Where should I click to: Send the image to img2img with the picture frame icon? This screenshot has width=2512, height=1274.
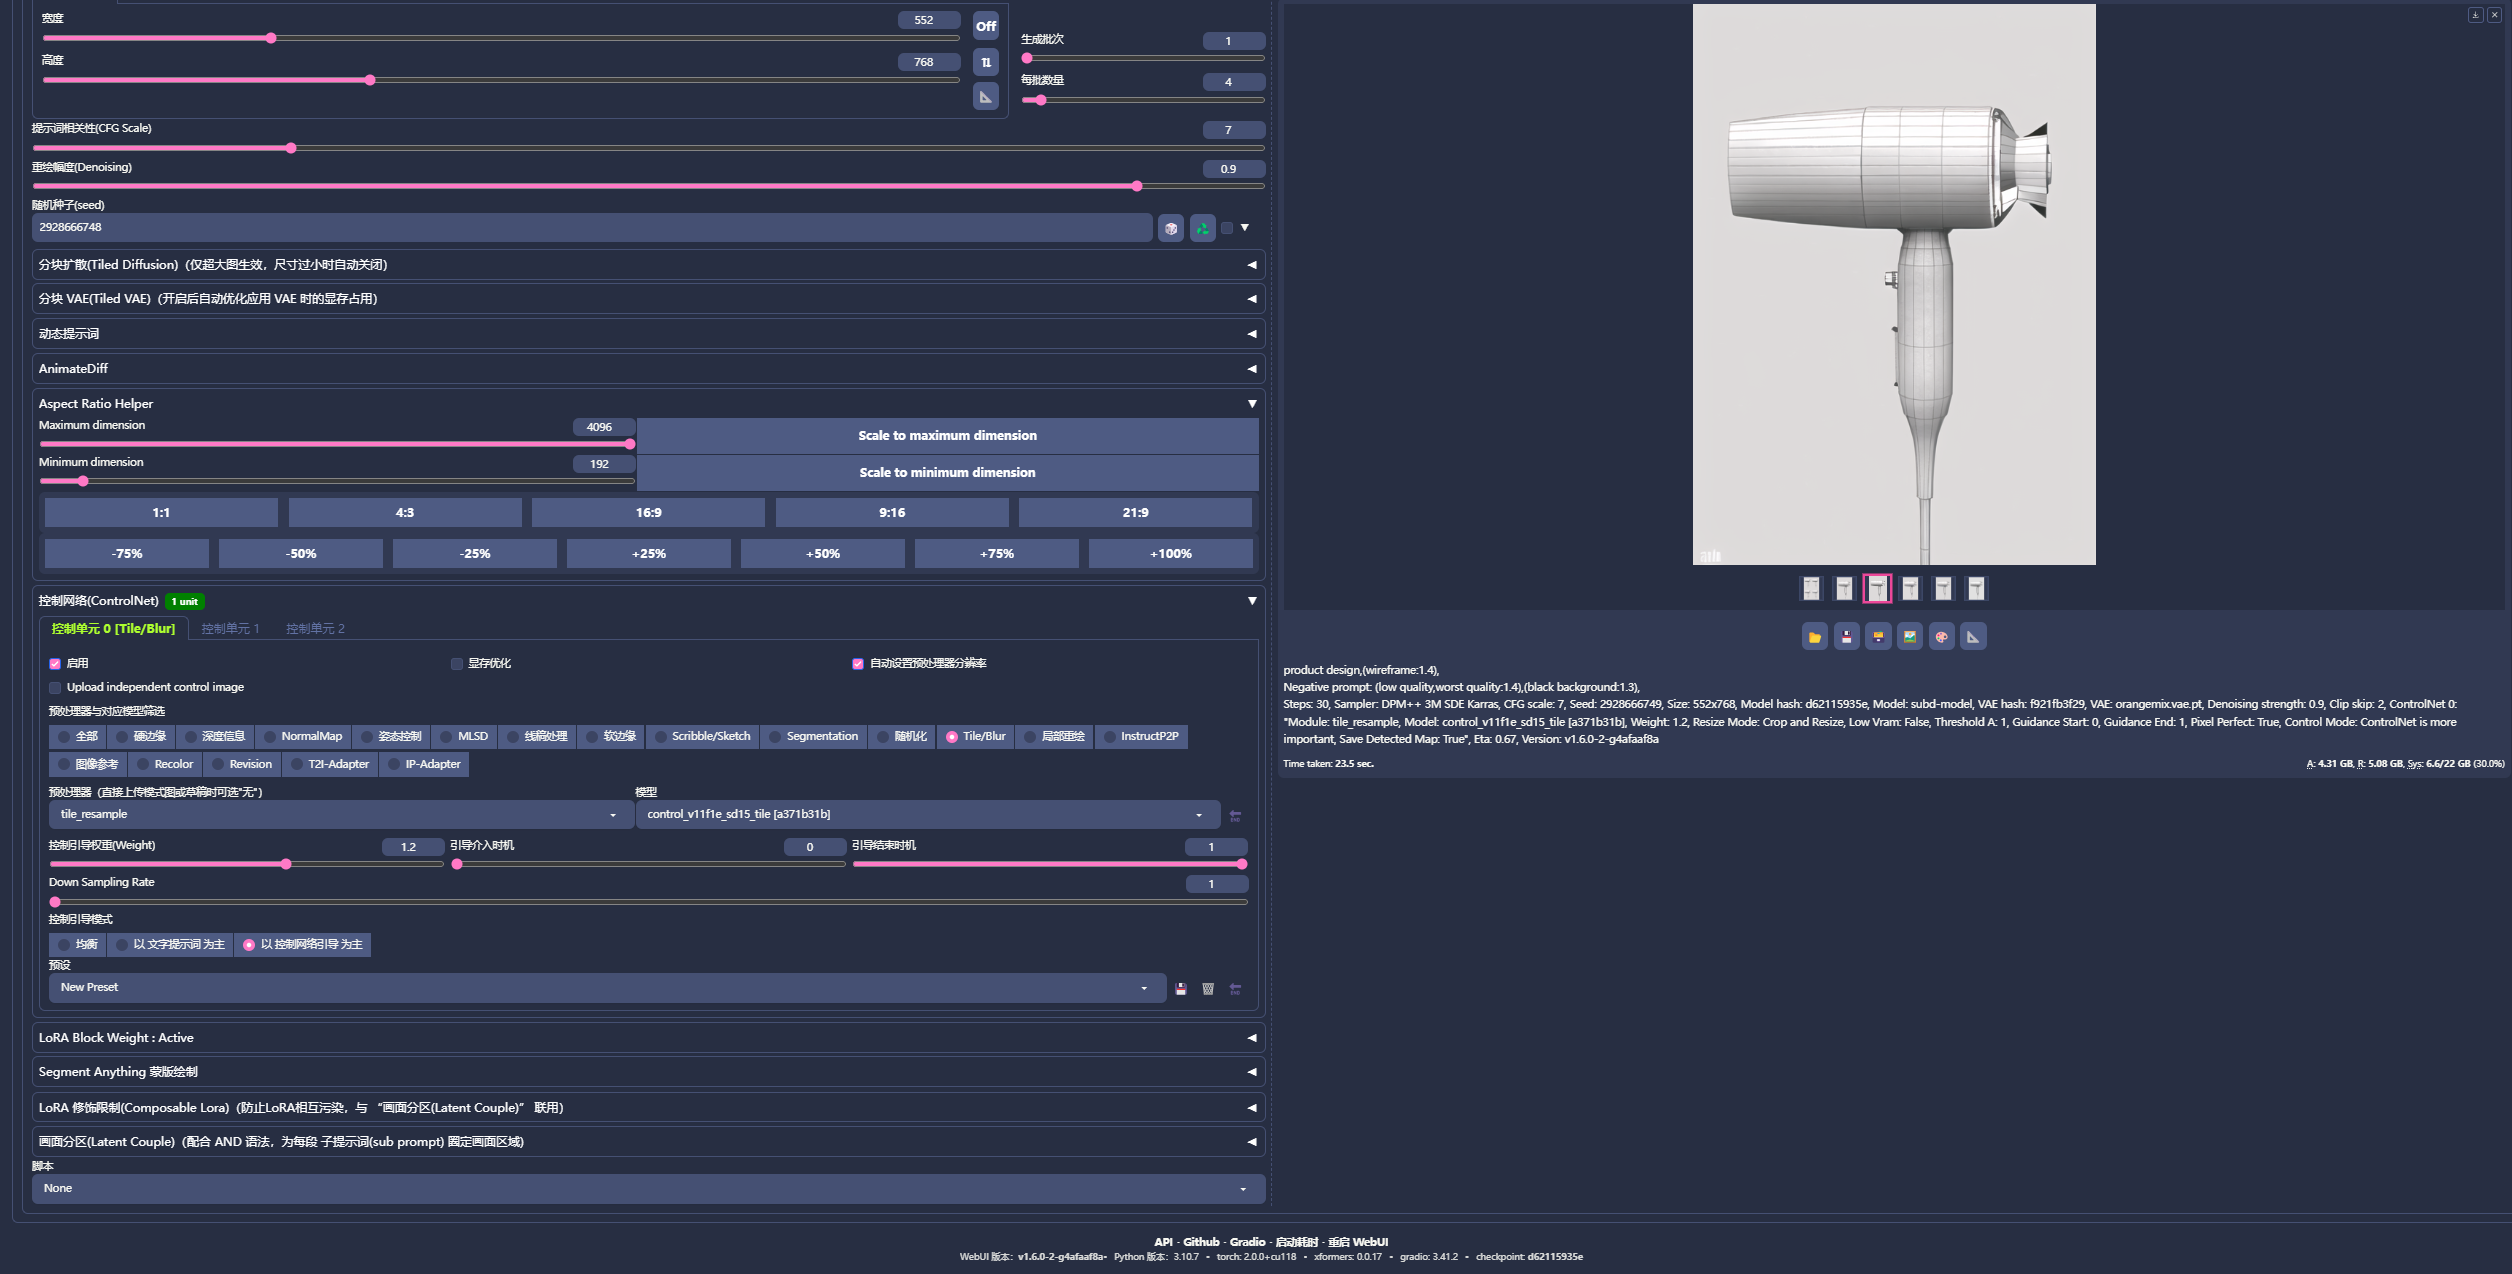[x=1909, y=637]
